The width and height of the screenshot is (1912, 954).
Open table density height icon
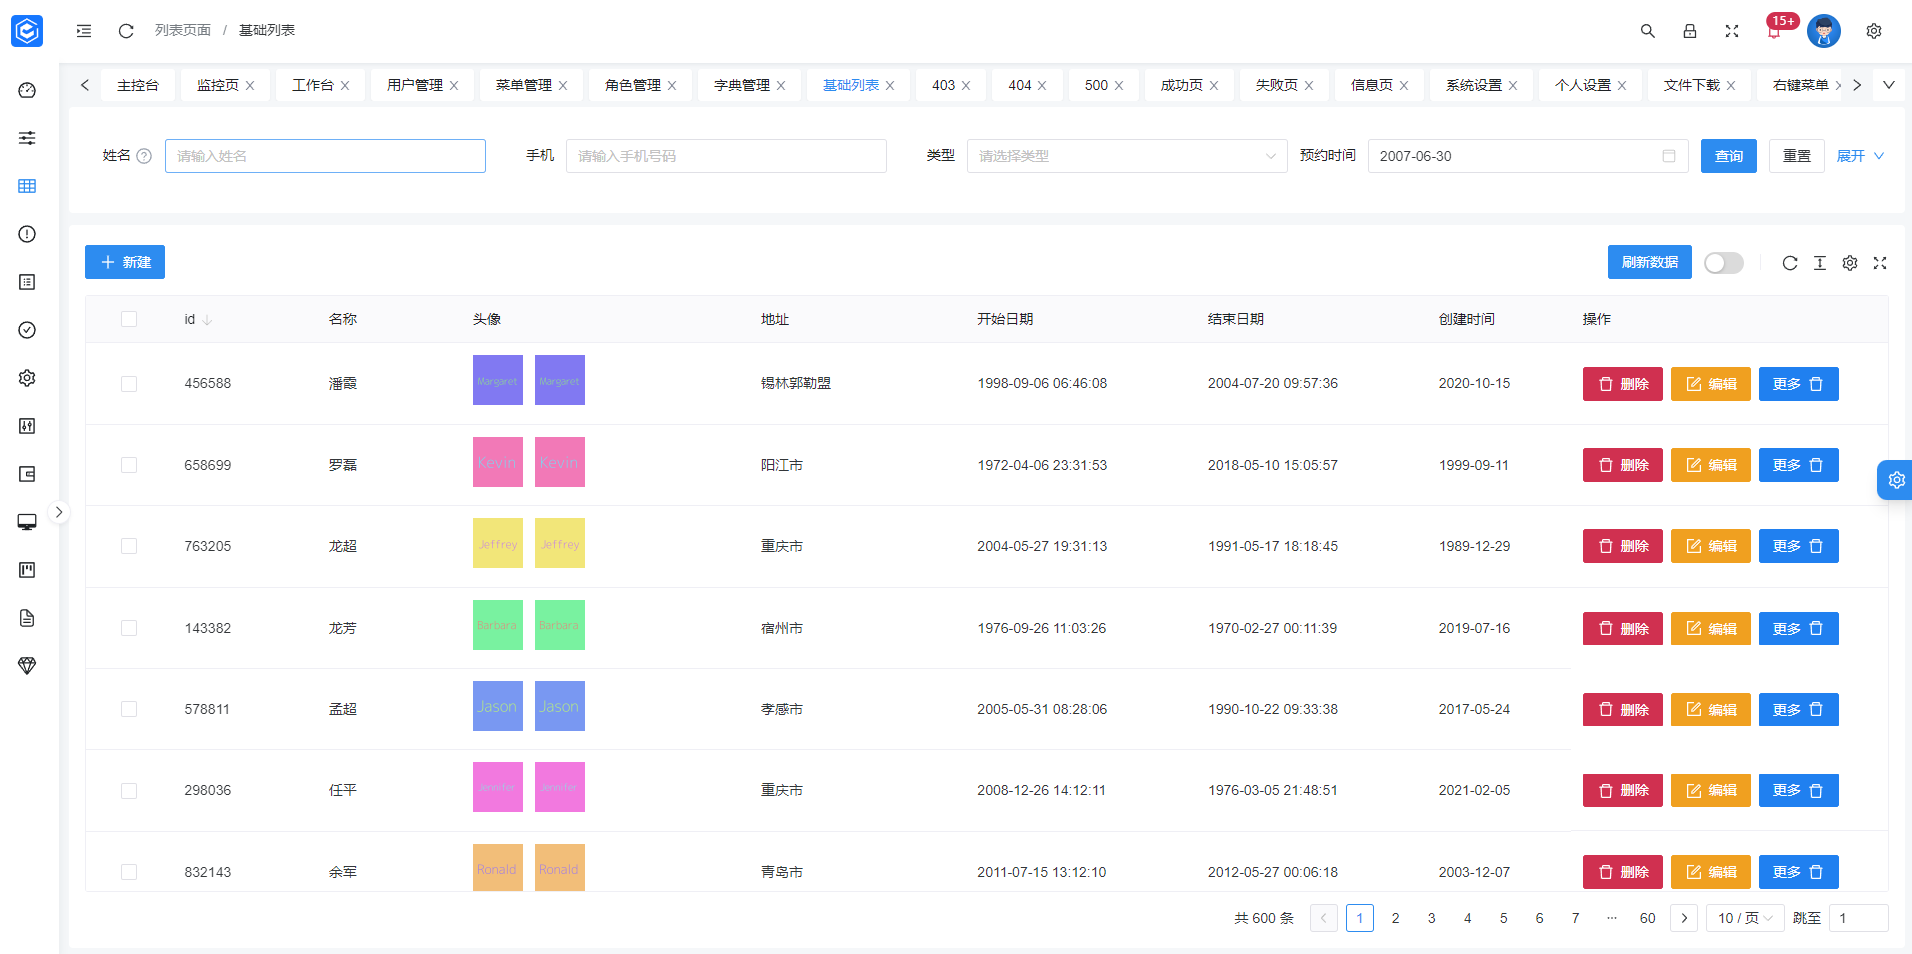(x=1820, y=263)
